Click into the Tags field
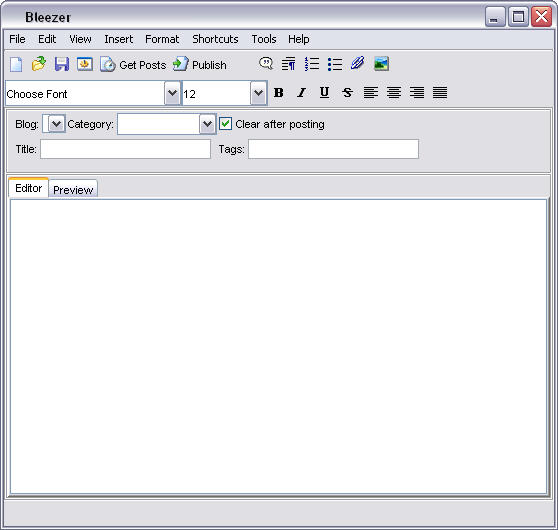The height and width of the screenshot is (530, 558). [333, 149]
